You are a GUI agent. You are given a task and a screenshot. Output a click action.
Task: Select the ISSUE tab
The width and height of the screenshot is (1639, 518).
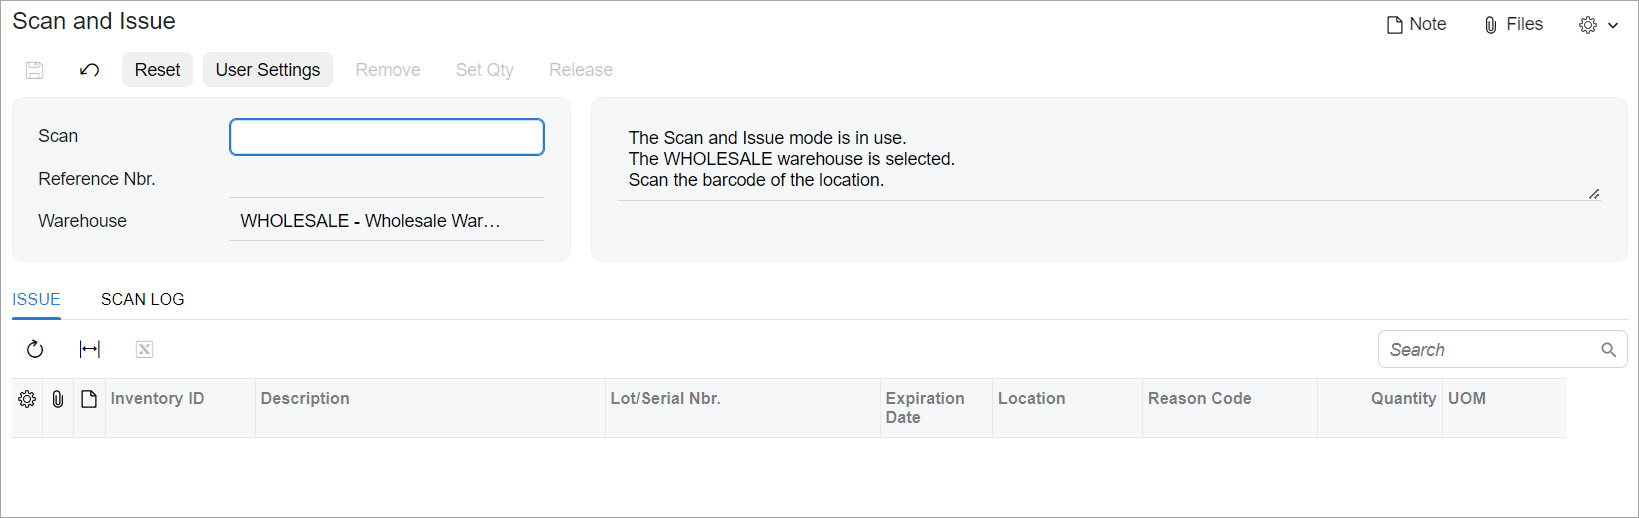click(x=36, y=299)
